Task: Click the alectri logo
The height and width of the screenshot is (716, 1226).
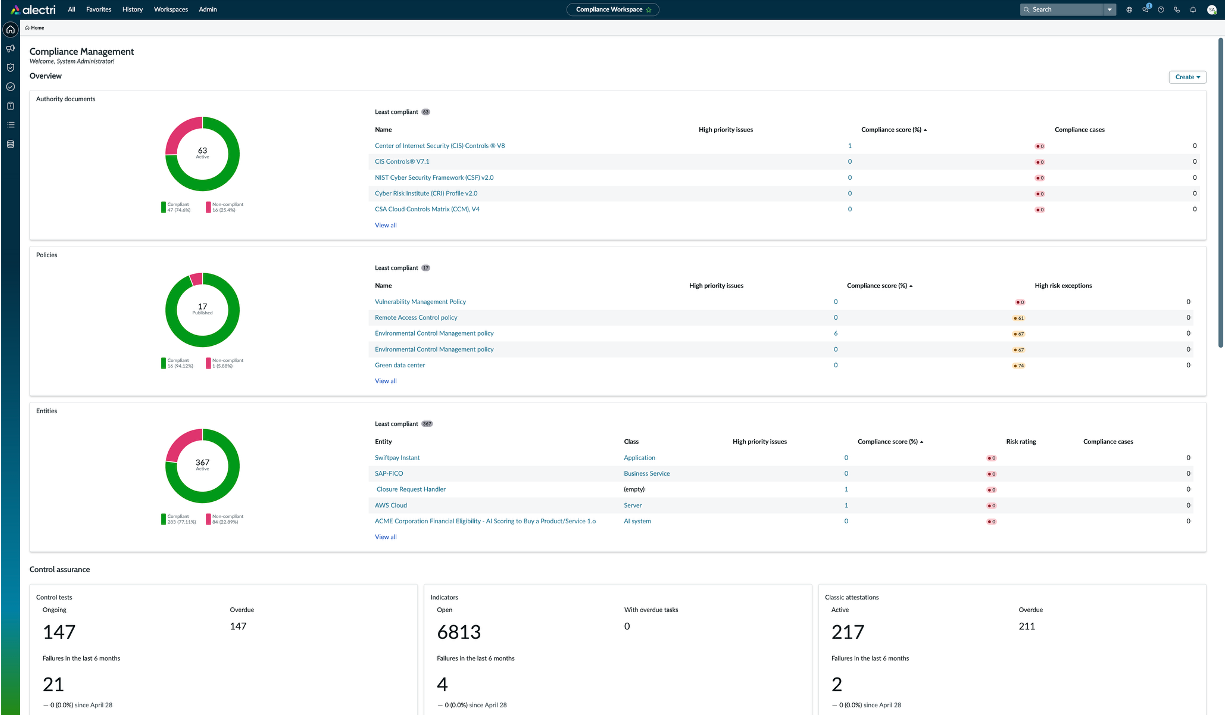Action: [x=31, y=9]
